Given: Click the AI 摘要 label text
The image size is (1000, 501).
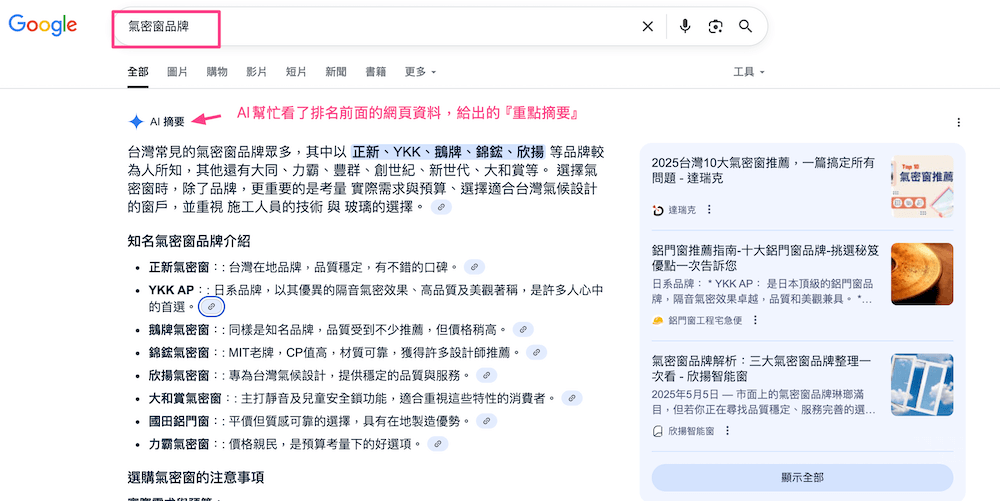Looking at the screenshot, I should pyautogui.click(x=167, y=122).
